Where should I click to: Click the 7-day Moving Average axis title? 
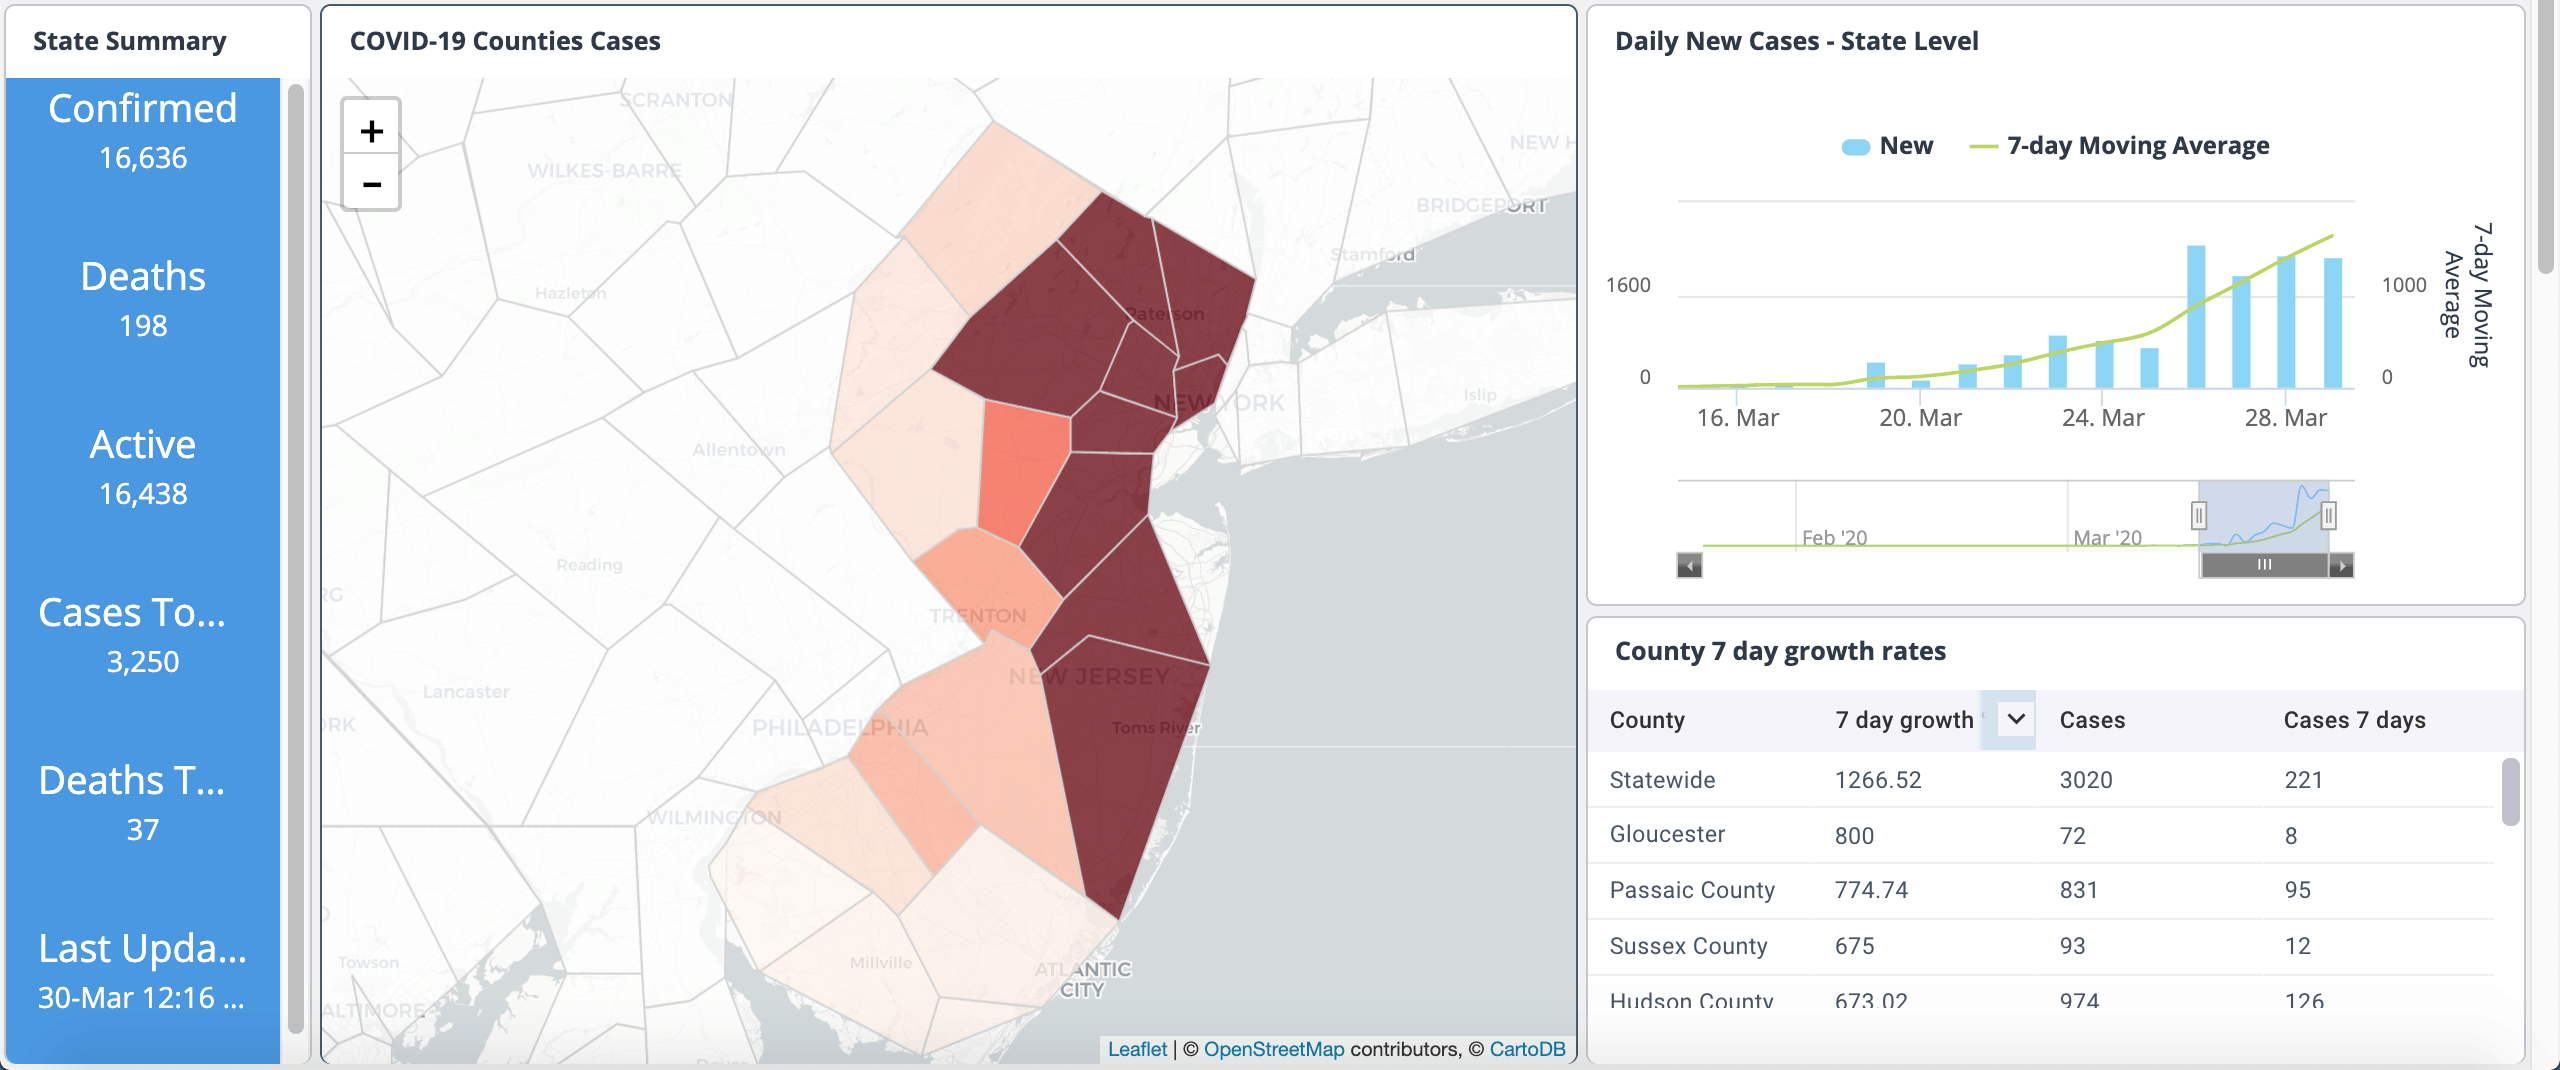tap(2467, 295)
